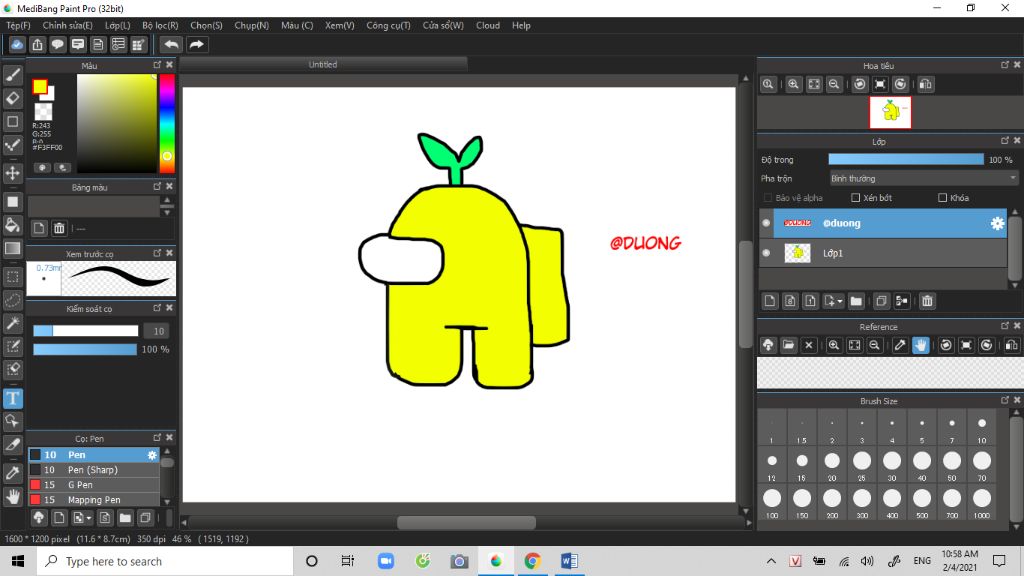
Task: Click the foreground yellow color swatch
Action: 40,86
